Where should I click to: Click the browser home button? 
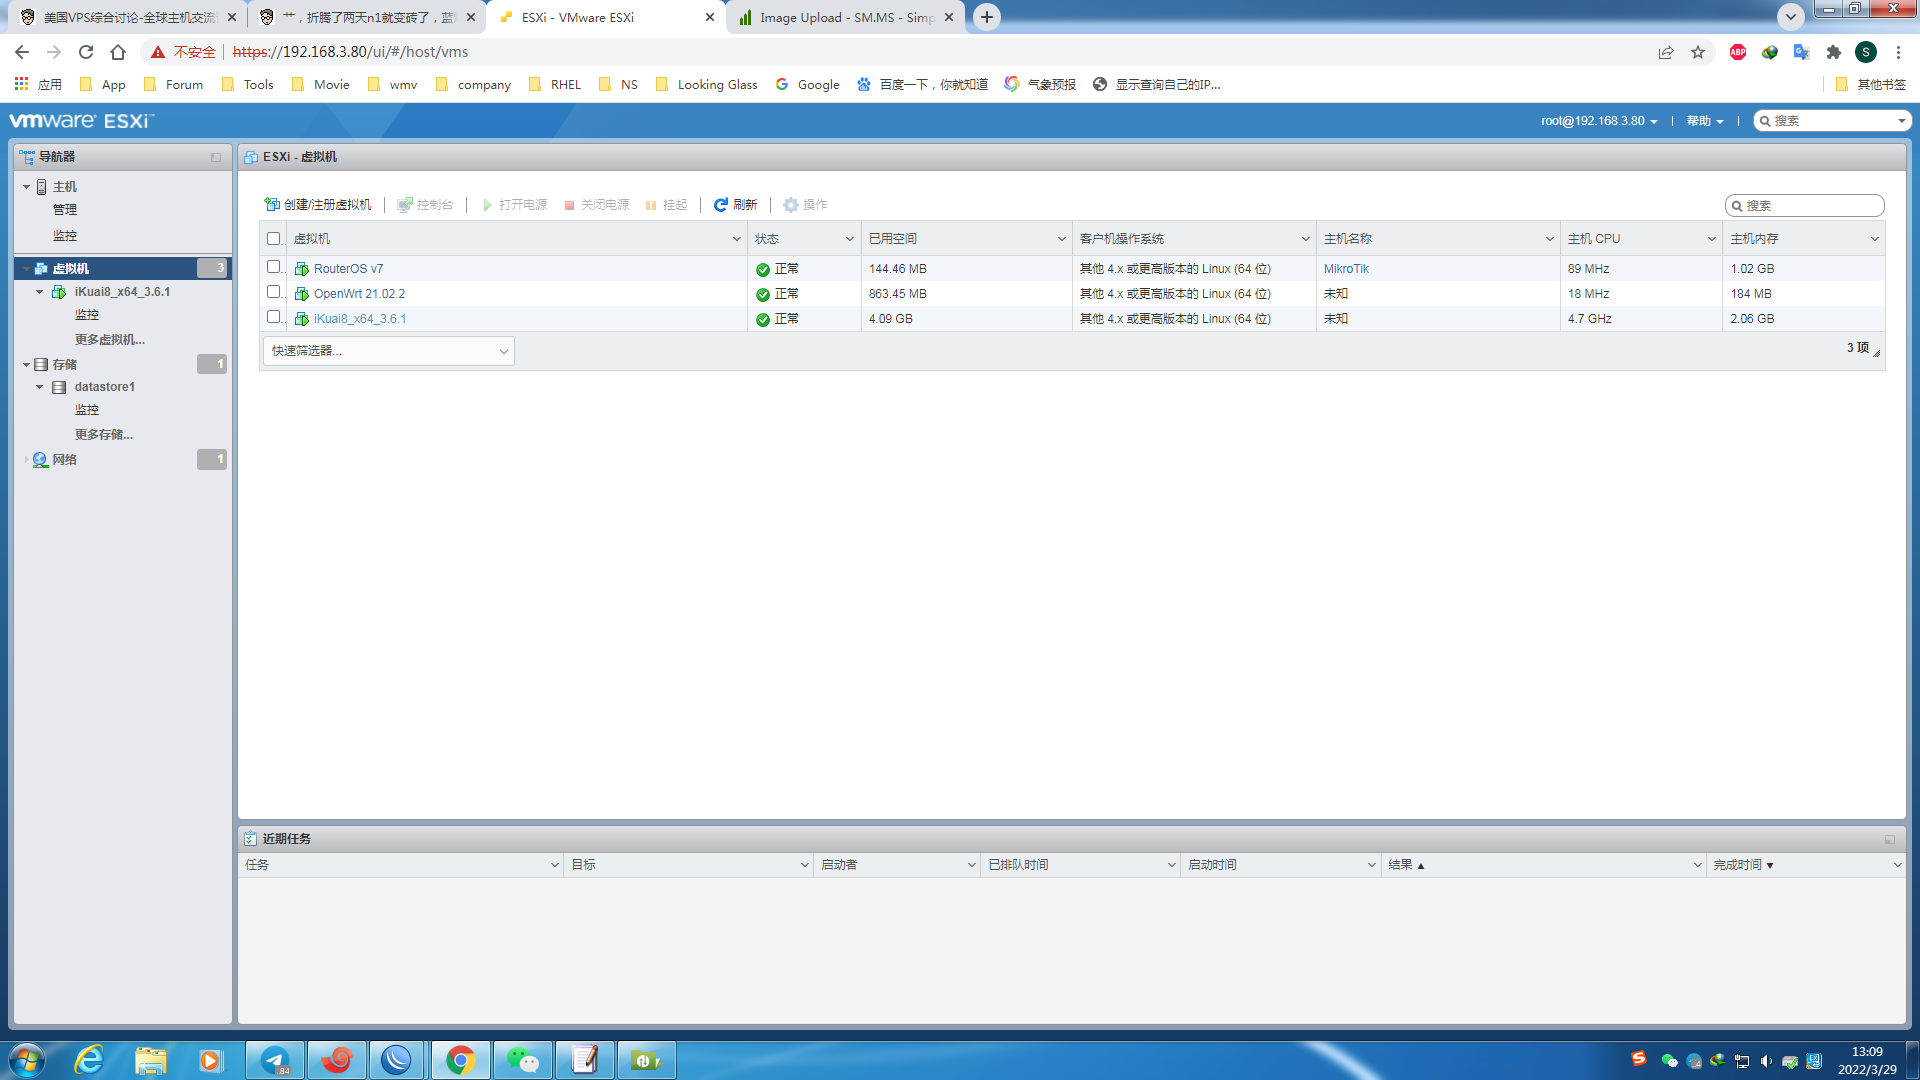pos(118,52)
